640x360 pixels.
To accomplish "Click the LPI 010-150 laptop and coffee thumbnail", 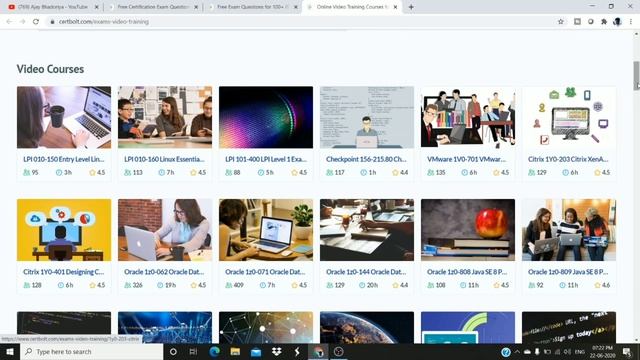I will 64,117.
